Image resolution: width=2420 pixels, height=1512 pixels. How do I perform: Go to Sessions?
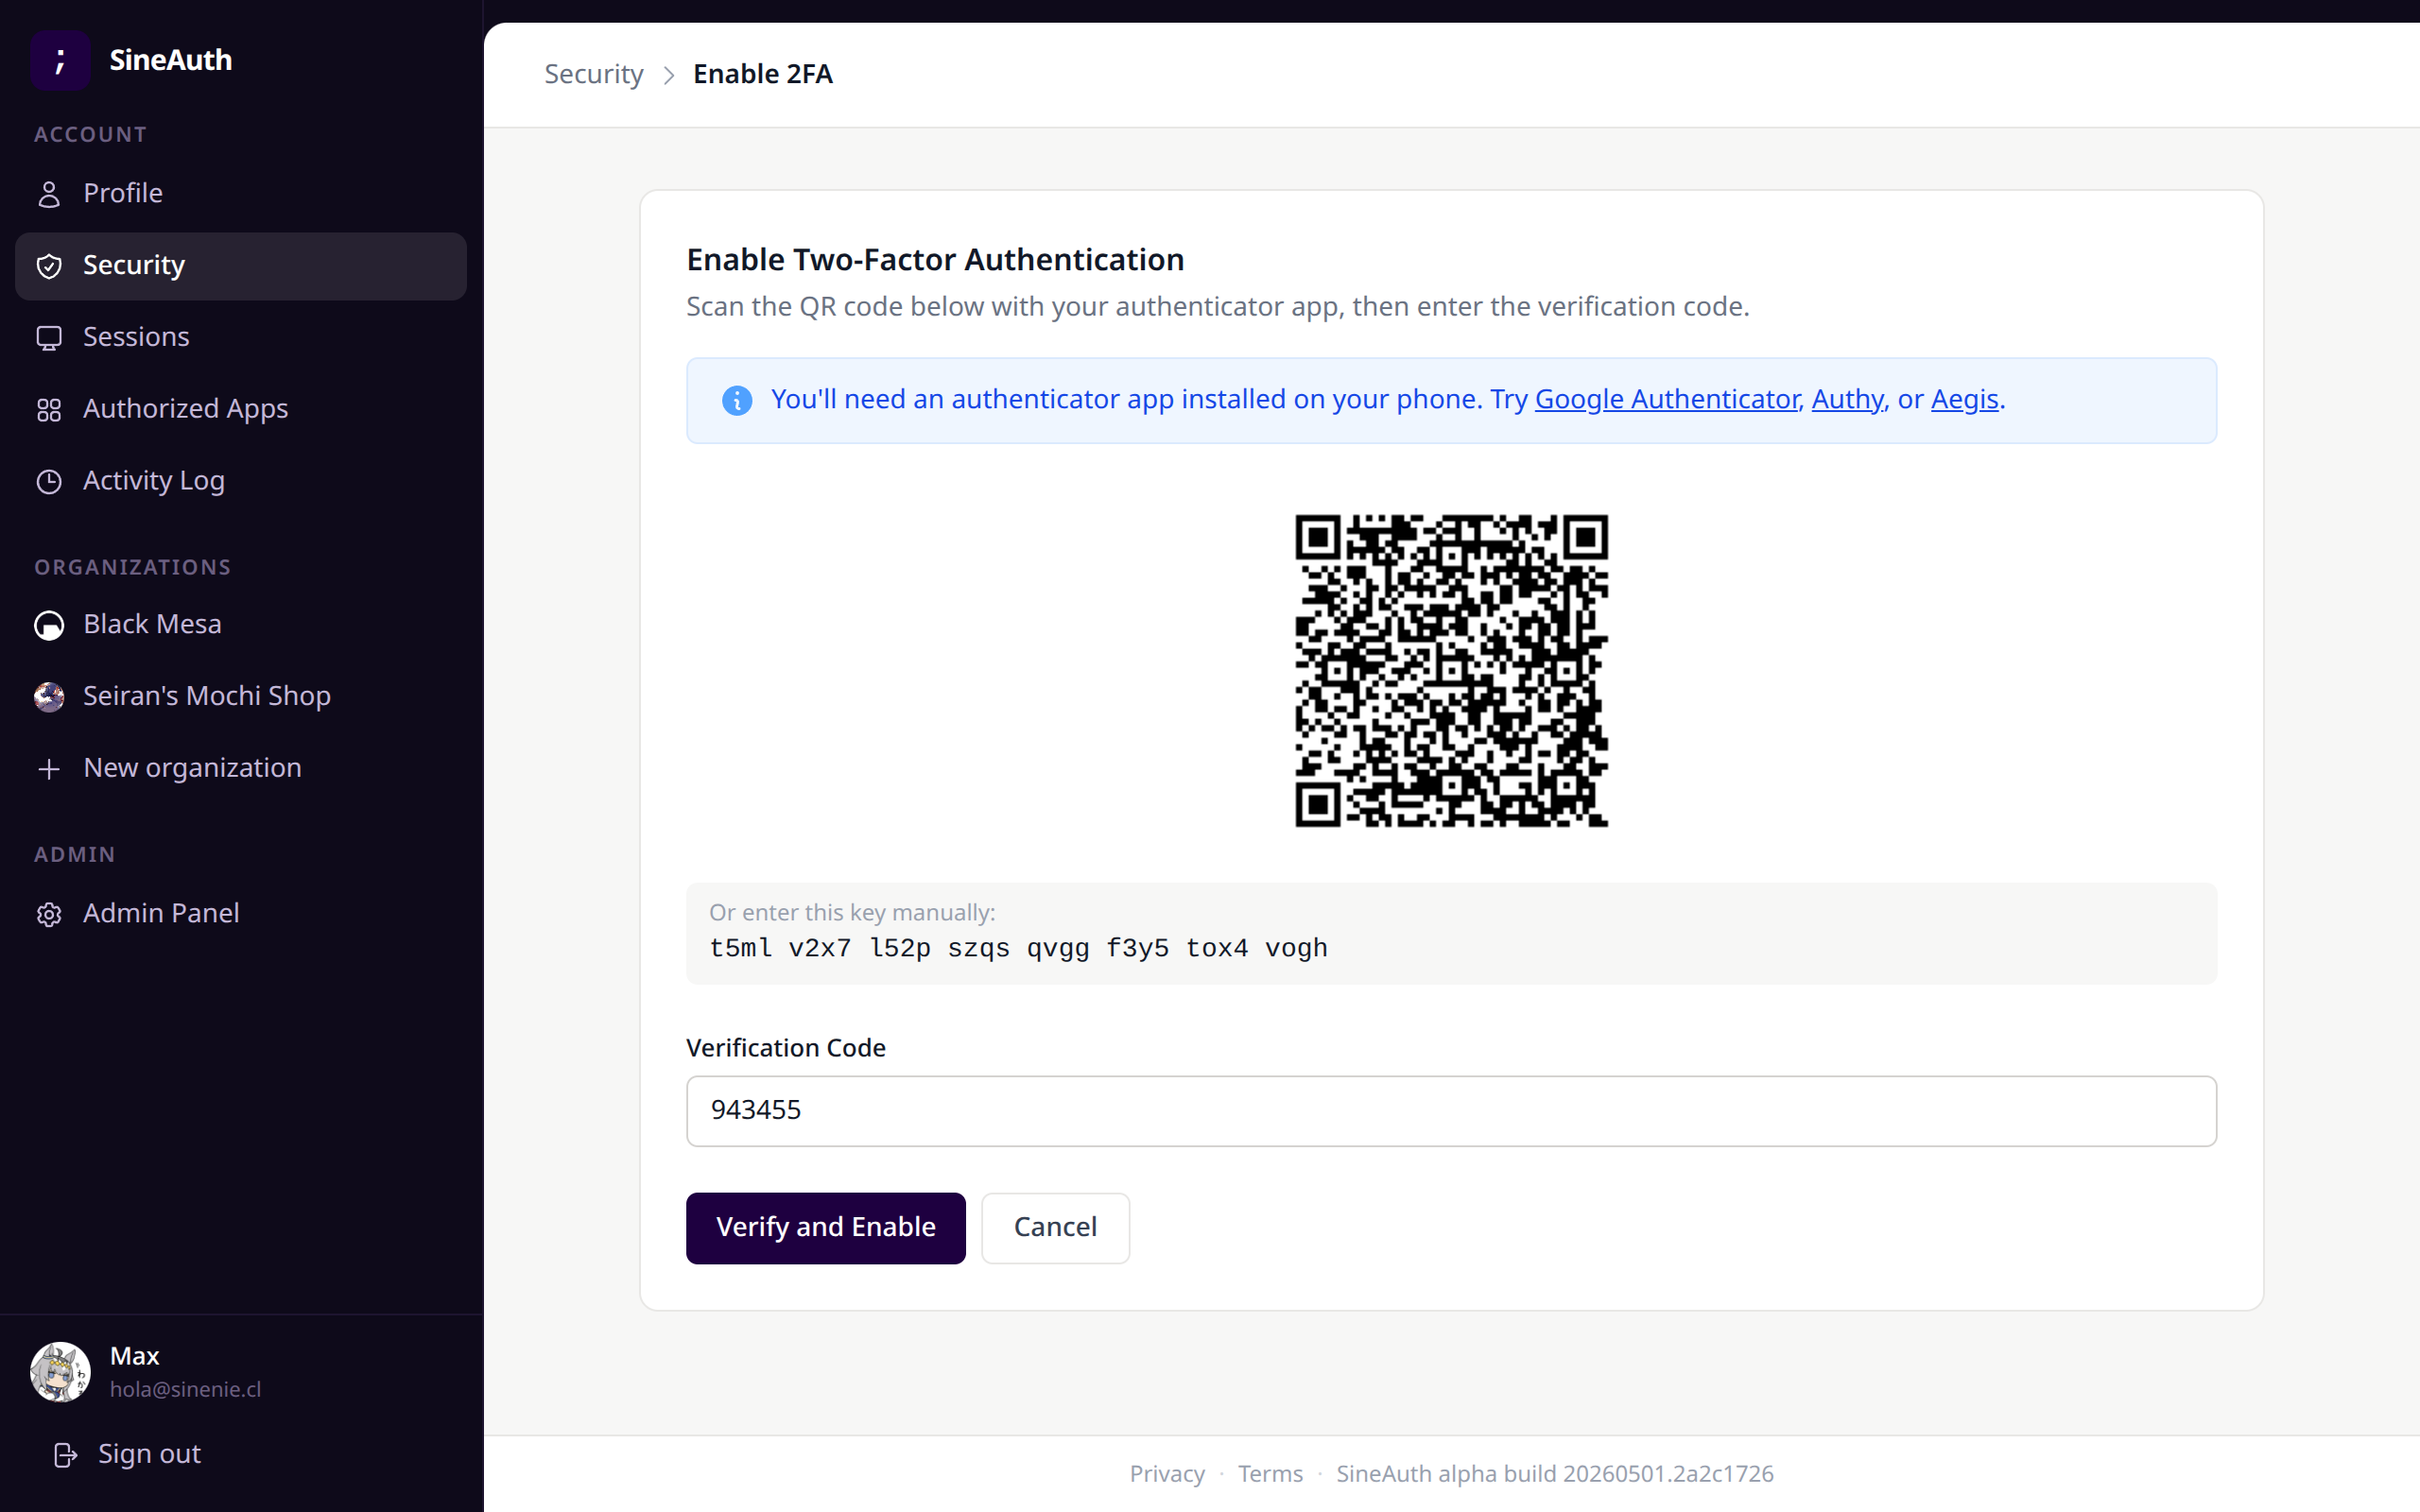[x=241, y=338]
